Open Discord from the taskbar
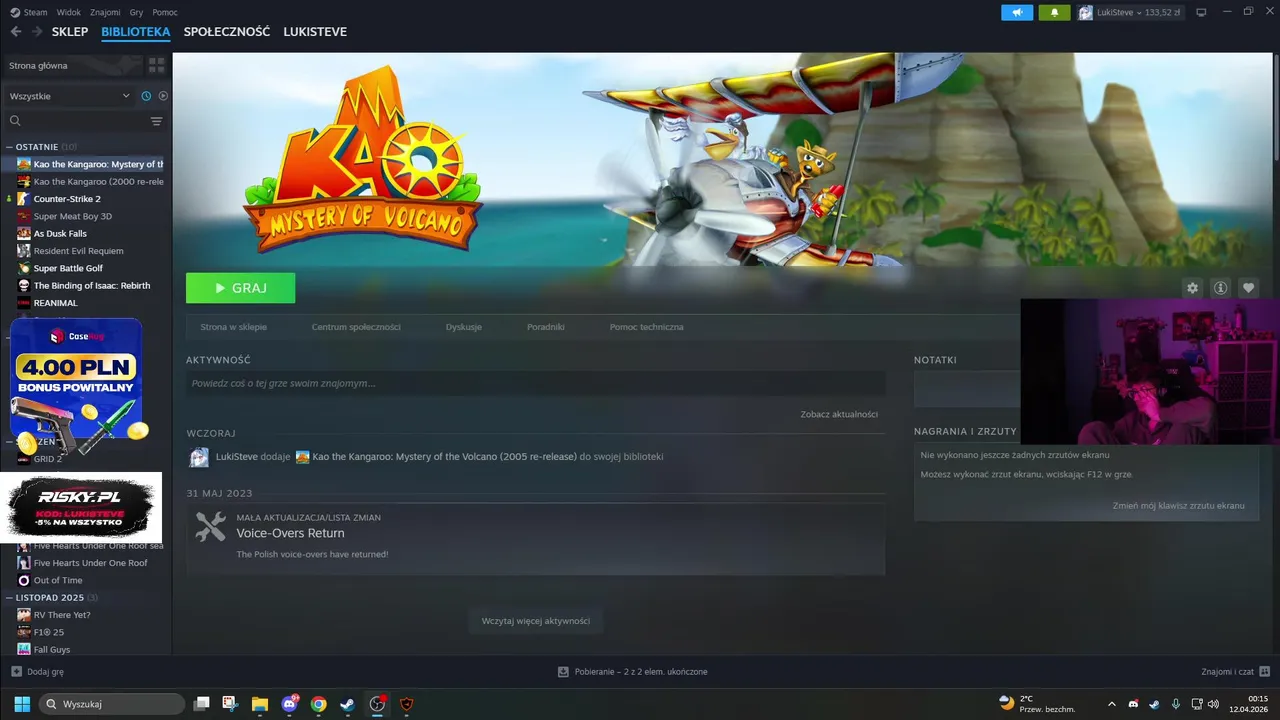The width and height of the screenshot is (1280, 720). (290, 704)
